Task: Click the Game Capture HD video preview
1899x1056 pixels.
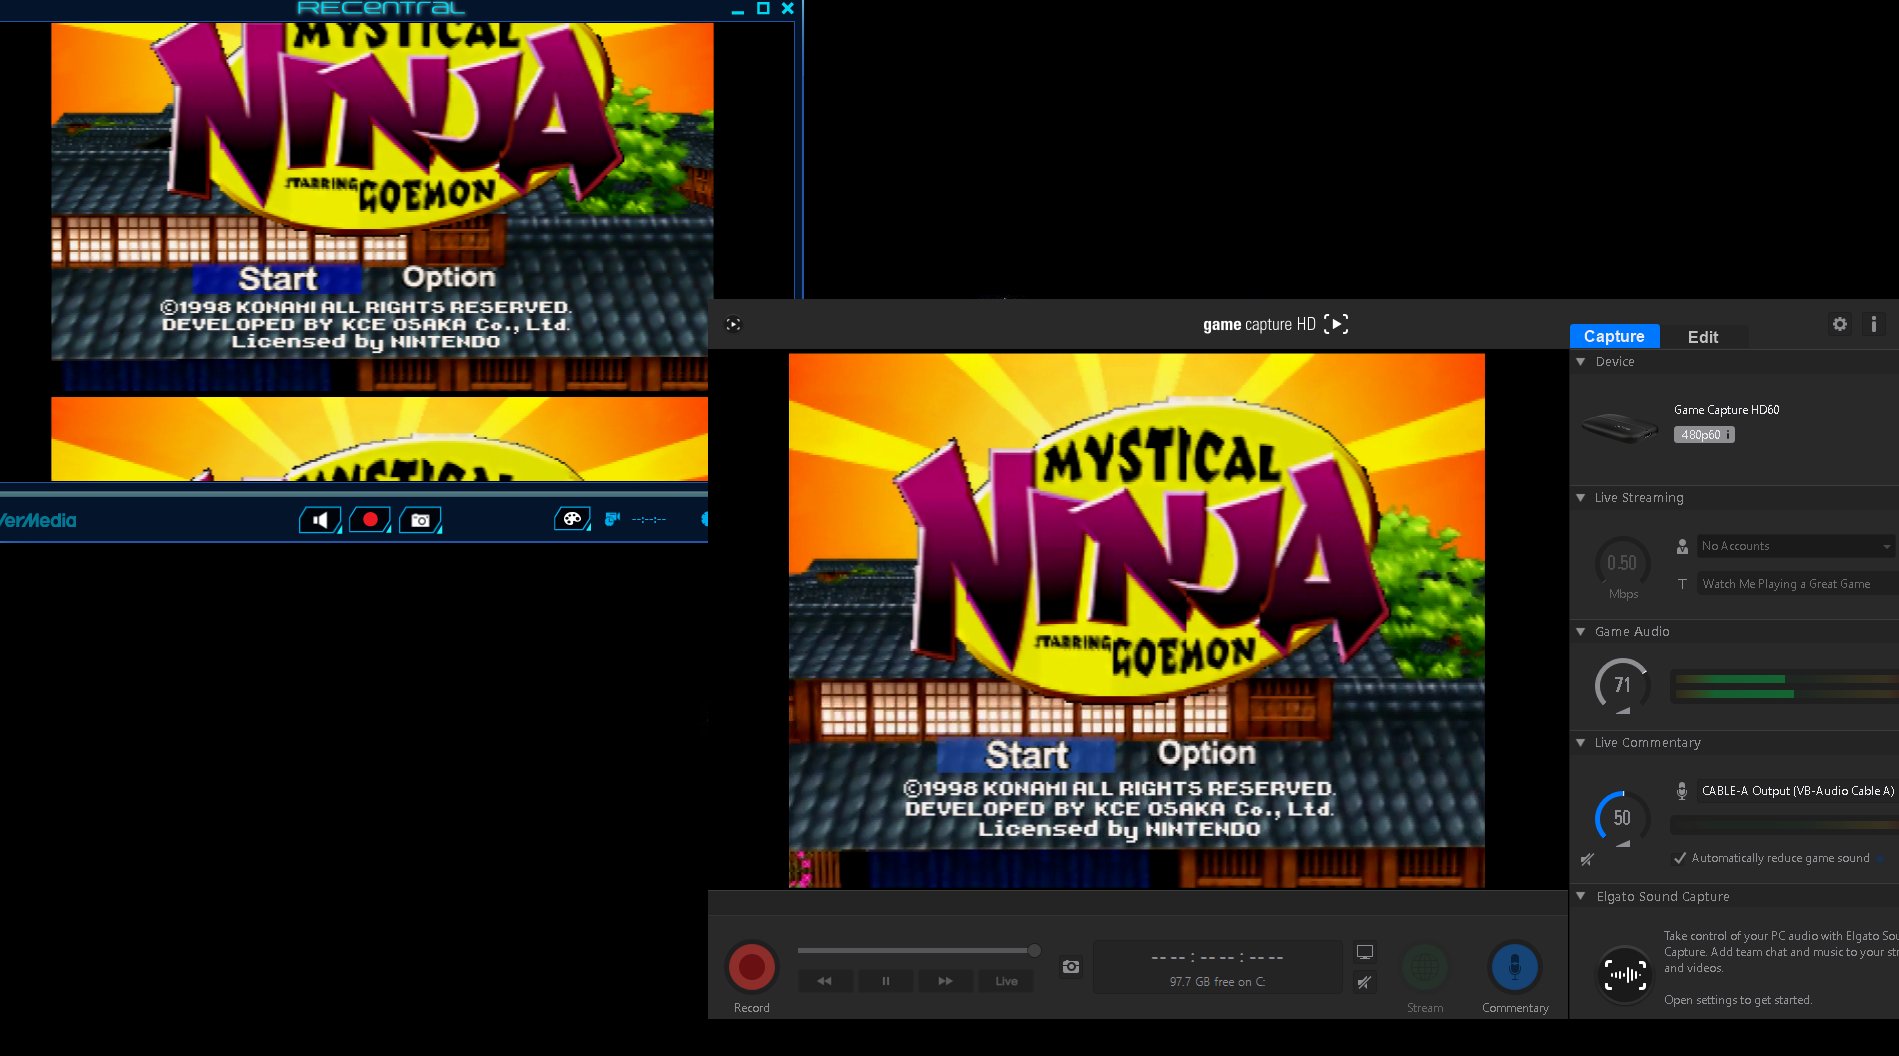Action: (x=1137, y=620)
